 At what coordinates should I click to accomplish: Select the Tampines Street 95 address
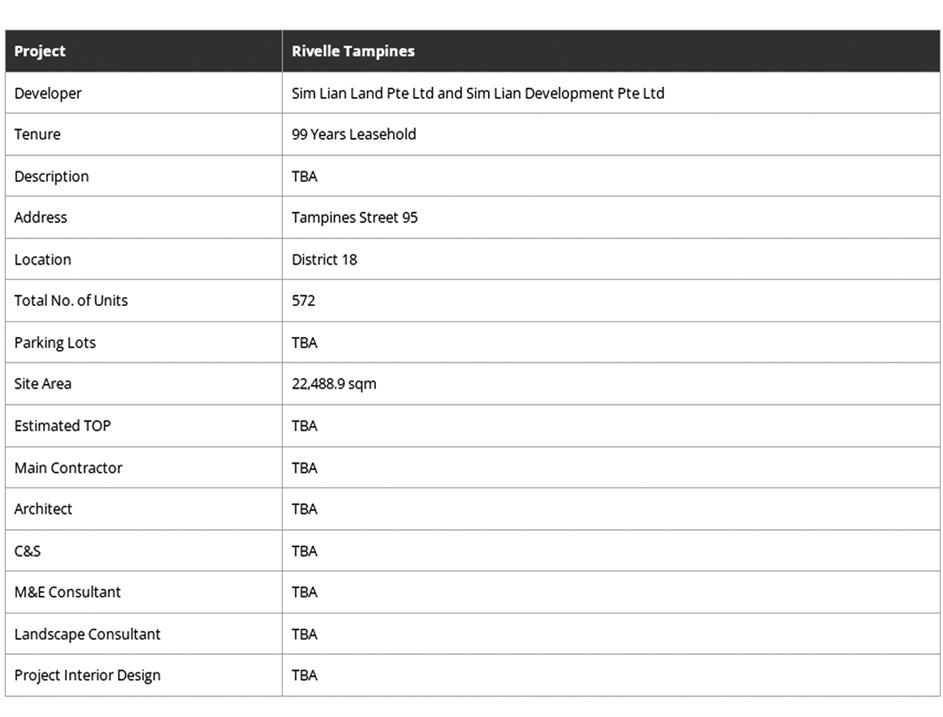pos(354,217)
